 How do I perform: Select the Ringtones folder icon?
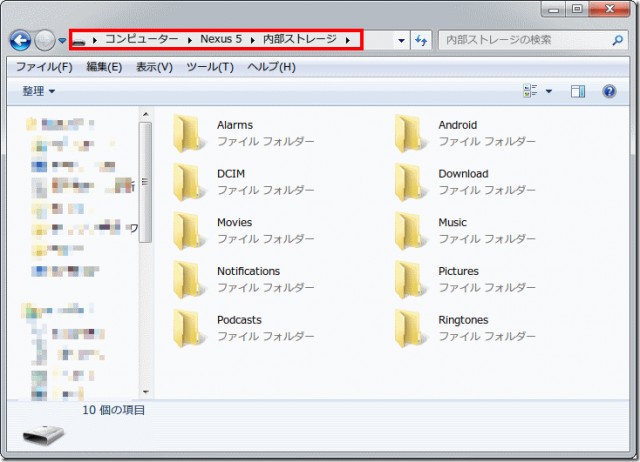[x=411, y=329]
